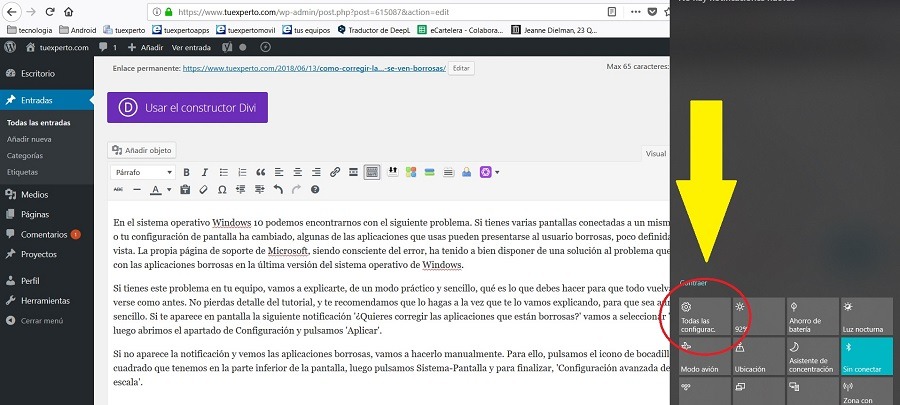The height and width of the screenshot is (405, 900).
Task: Click tuexperto.com site name in admin bar
Action: point(57,48)
